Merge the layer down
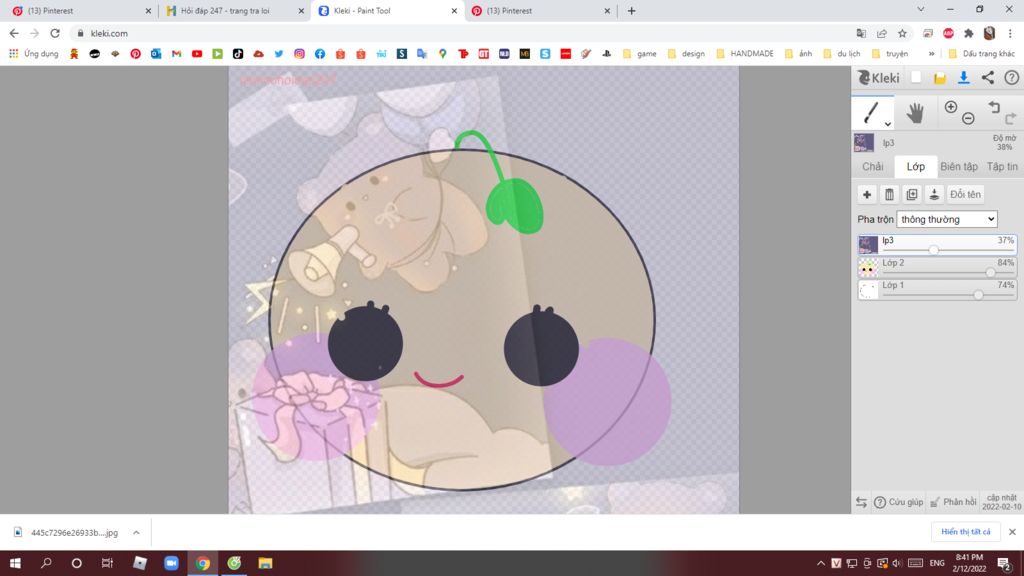 click(x=934, y=195)
